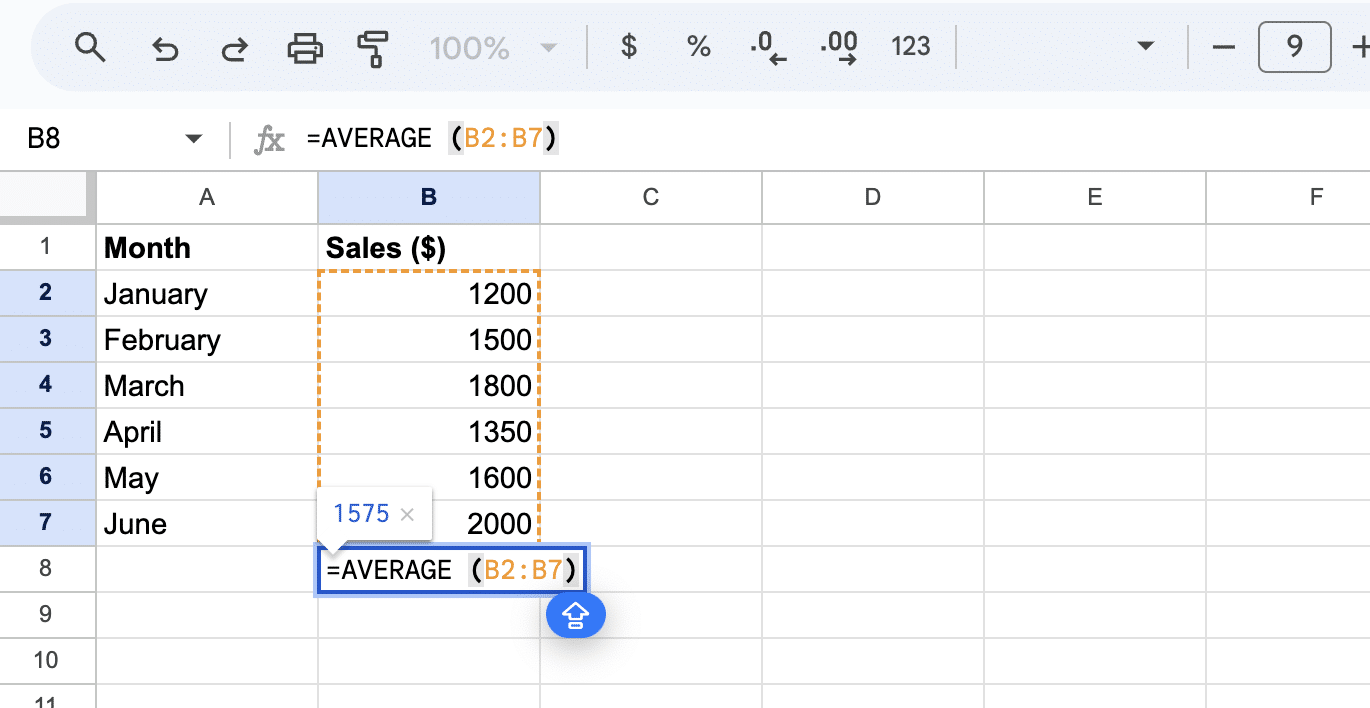Apply currency format with dollar icon
The height and width of the screenshot is (708, 1370).
click(x=628, y=47)
